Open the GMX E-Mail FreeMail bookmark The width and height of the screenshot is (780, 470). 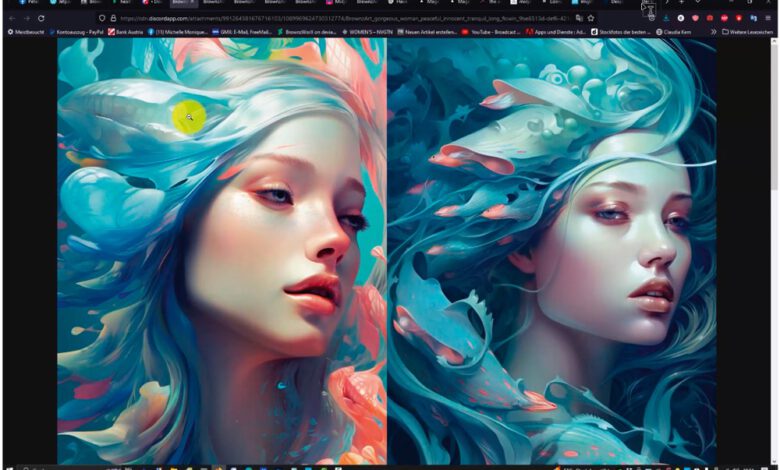(242, 32)
